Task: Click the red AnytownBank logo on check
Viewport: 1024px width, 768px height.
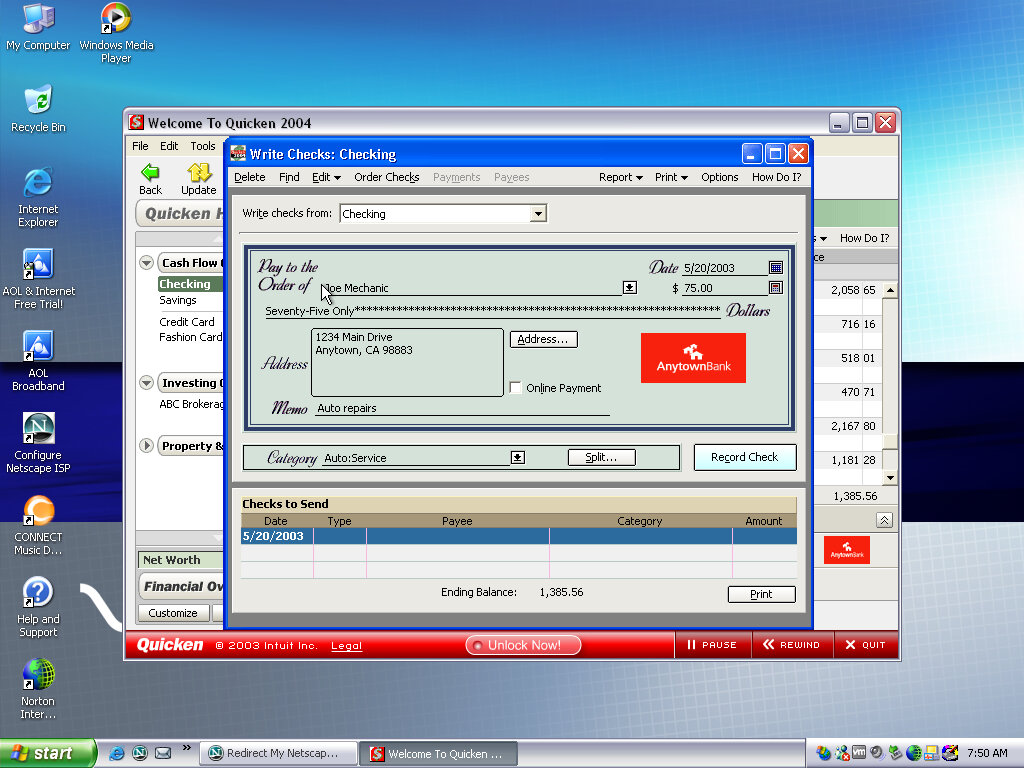Action: tap(693, 358)
